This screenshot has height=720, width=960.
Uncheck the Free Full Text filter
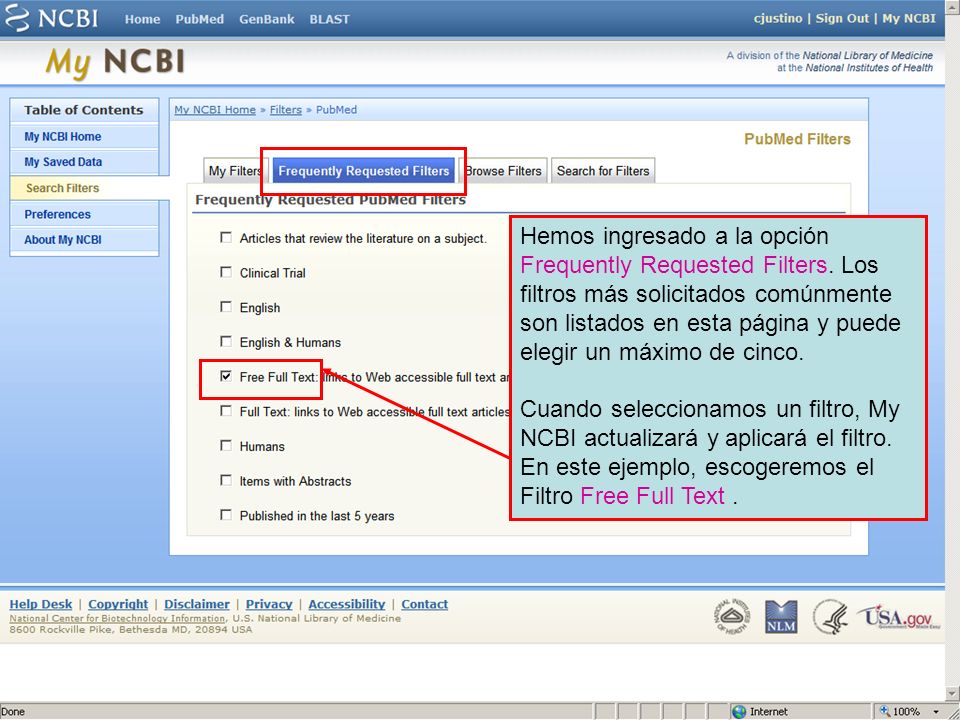226,376
